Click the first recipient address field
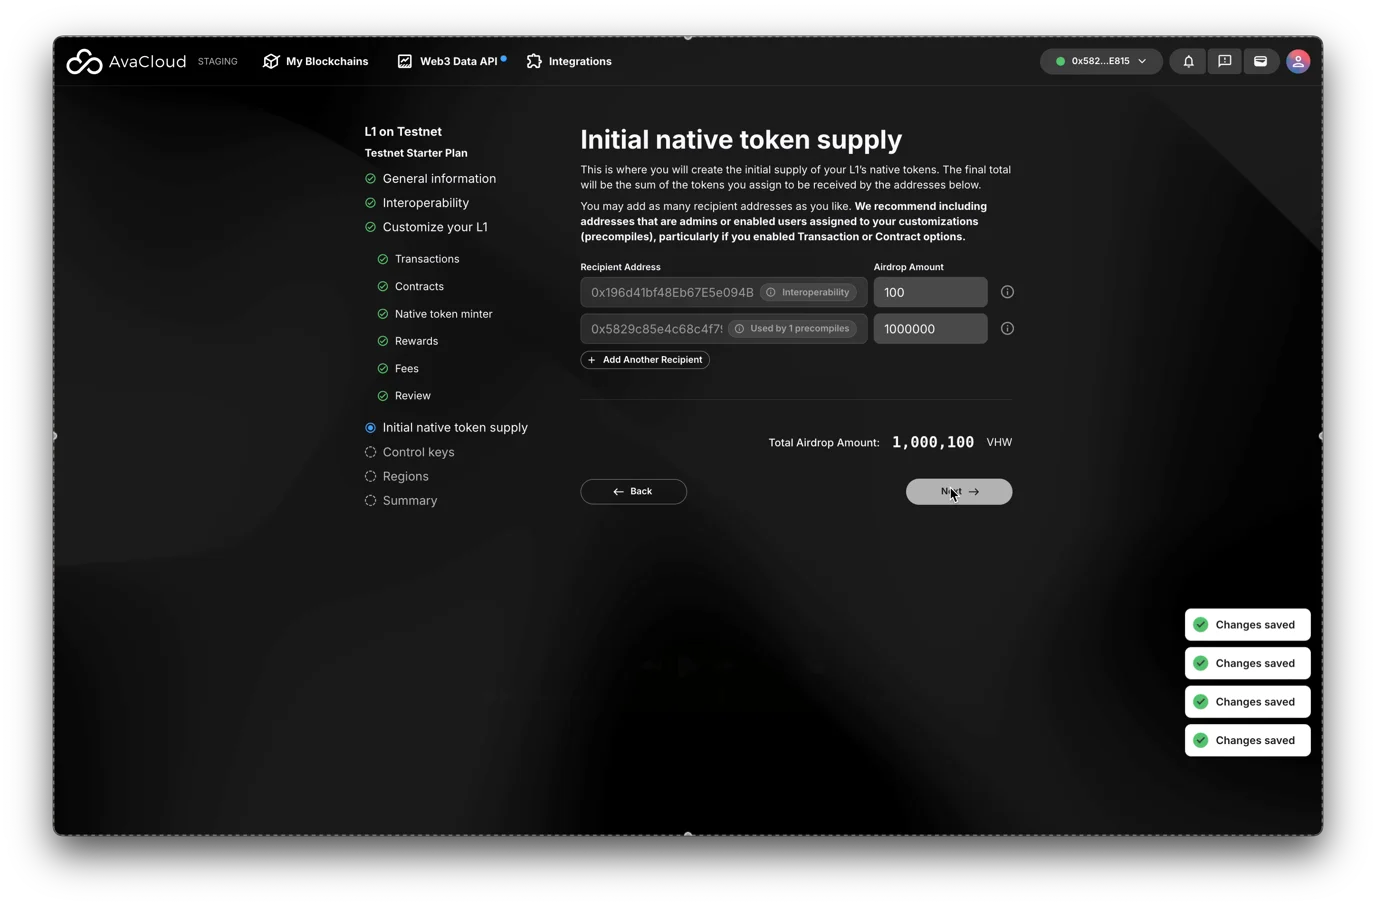This screenshot has height=906, width=1376. 724,292
